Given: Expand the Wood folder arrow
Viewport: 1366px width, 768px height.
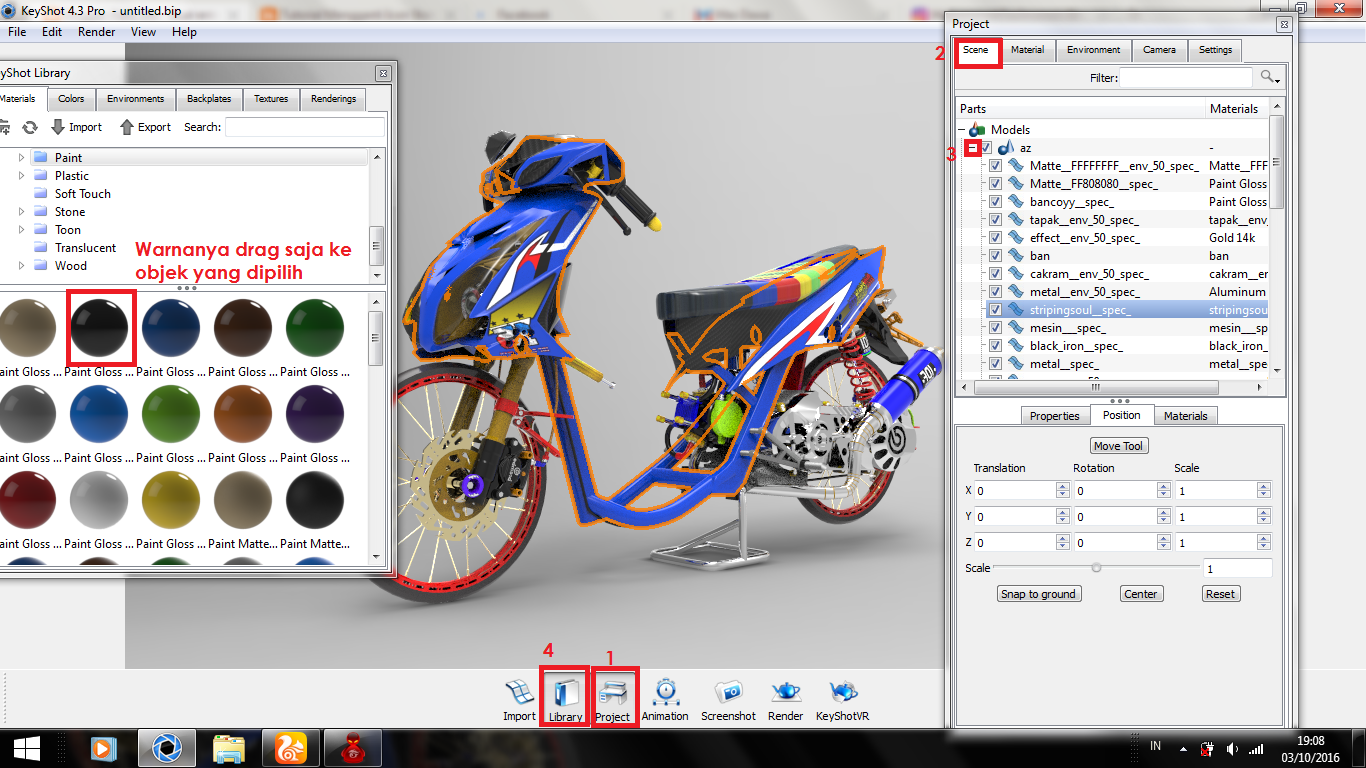Looking at the screenshot, I should coord(22,266).
